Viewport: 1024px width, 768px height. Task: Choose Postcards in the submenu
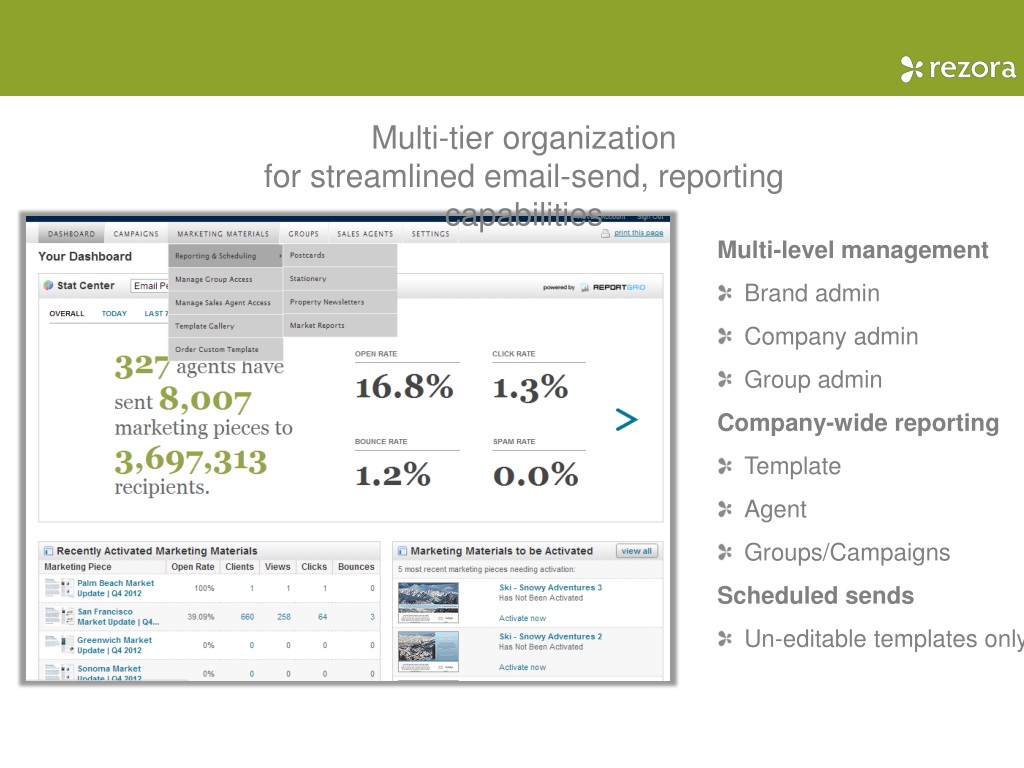(x=340, y=255)
